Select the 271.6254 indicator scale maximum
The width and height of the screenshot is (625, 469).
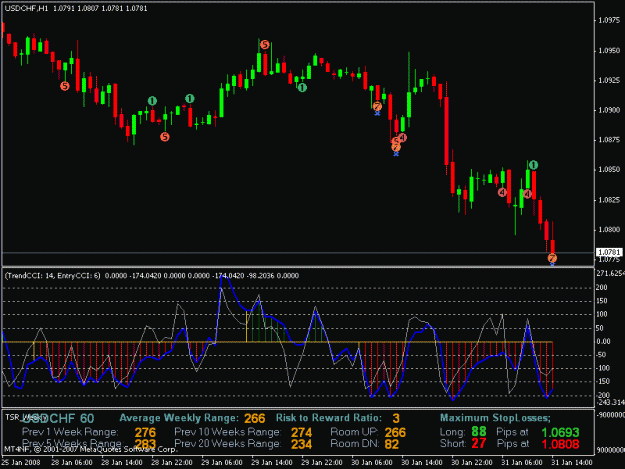610,274
